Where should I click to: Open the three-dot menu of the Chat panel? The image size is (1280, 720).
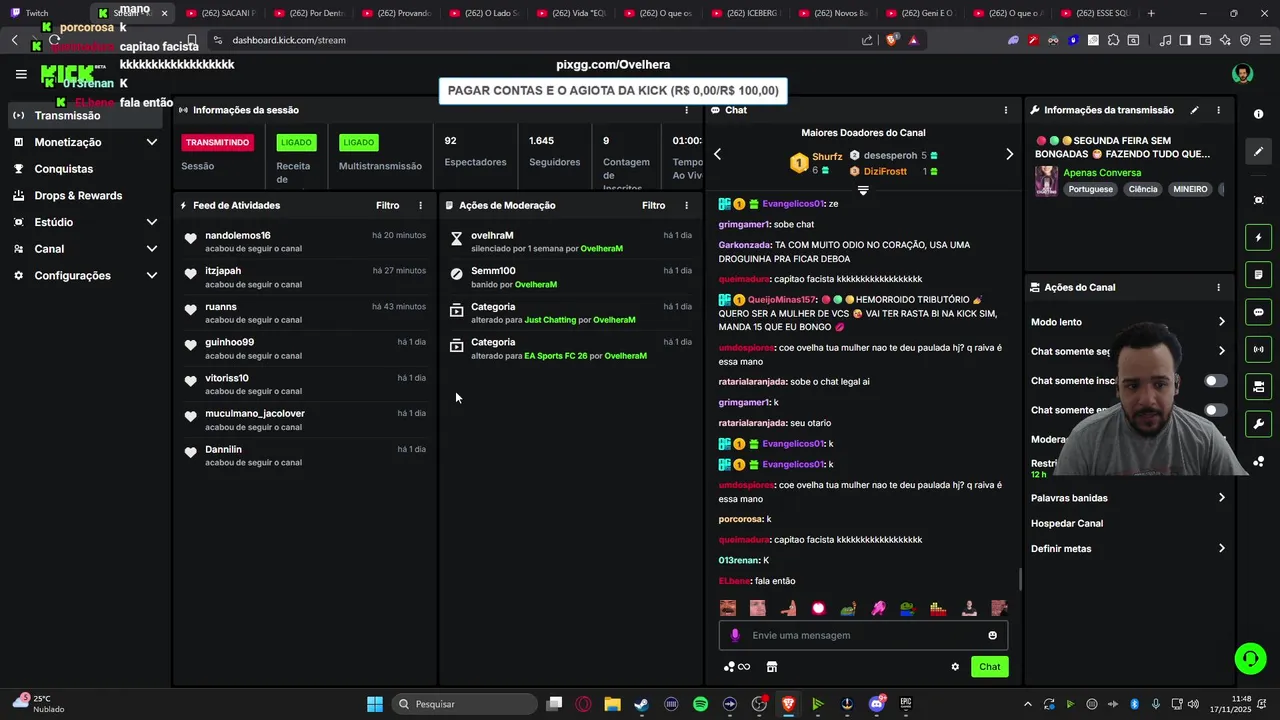pyautogui.click(x=1006, y=110)
